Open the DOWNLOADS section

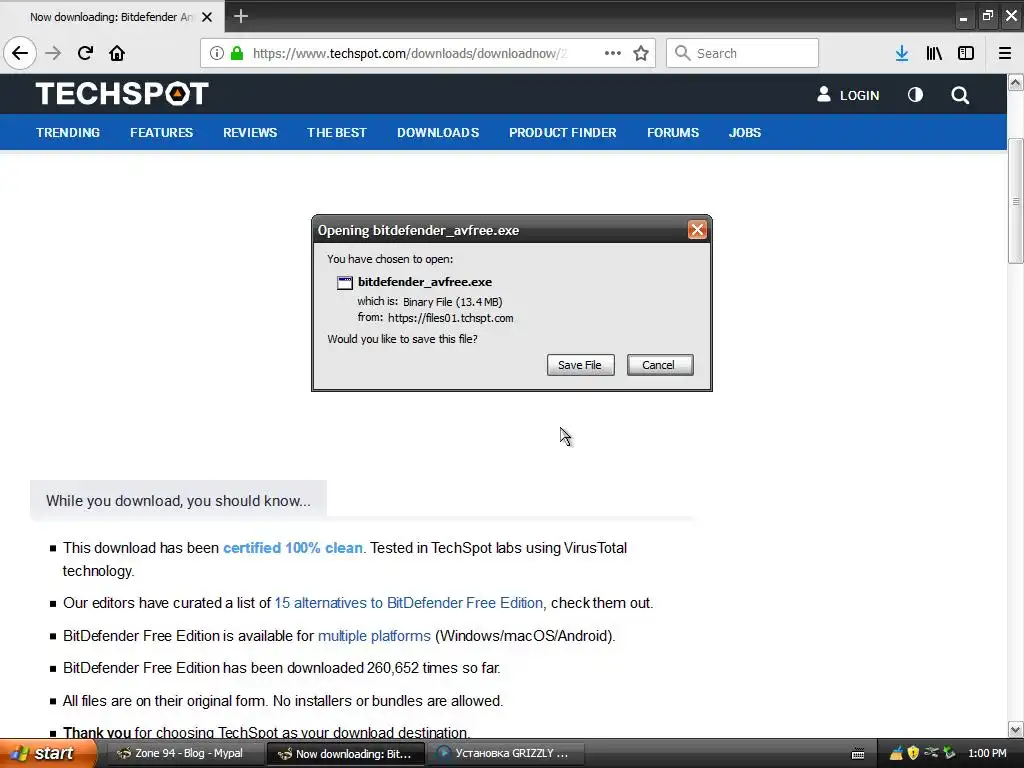click(438, 133)
